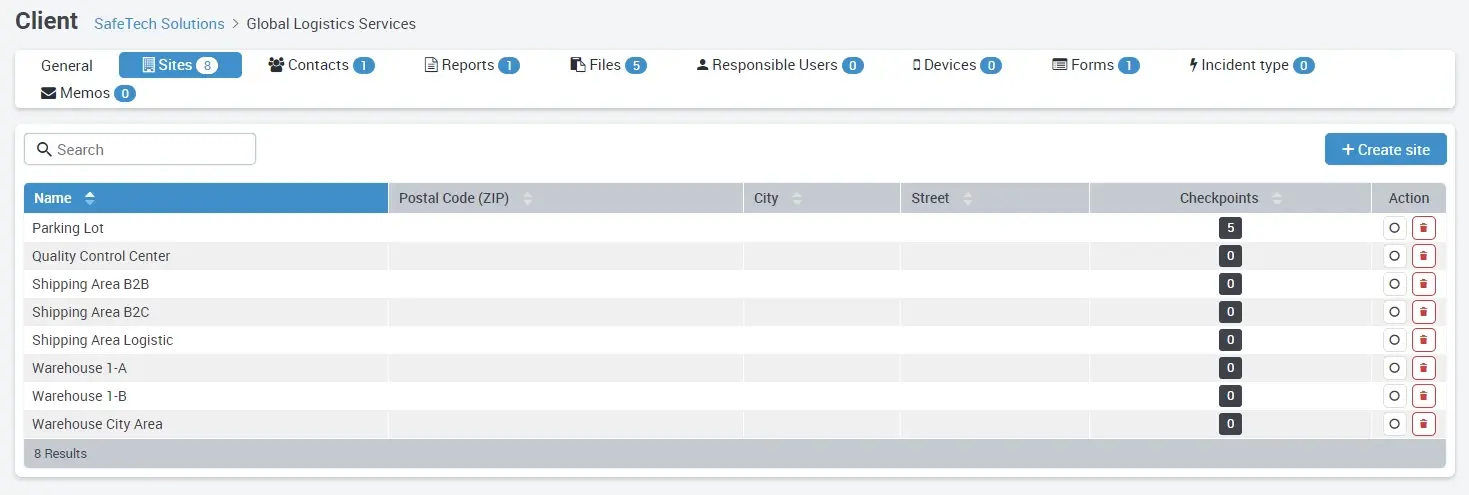Screen dimensions: 1469x495
Task: Delete the Warehouse 1-B site
Action: [1423, 396]
